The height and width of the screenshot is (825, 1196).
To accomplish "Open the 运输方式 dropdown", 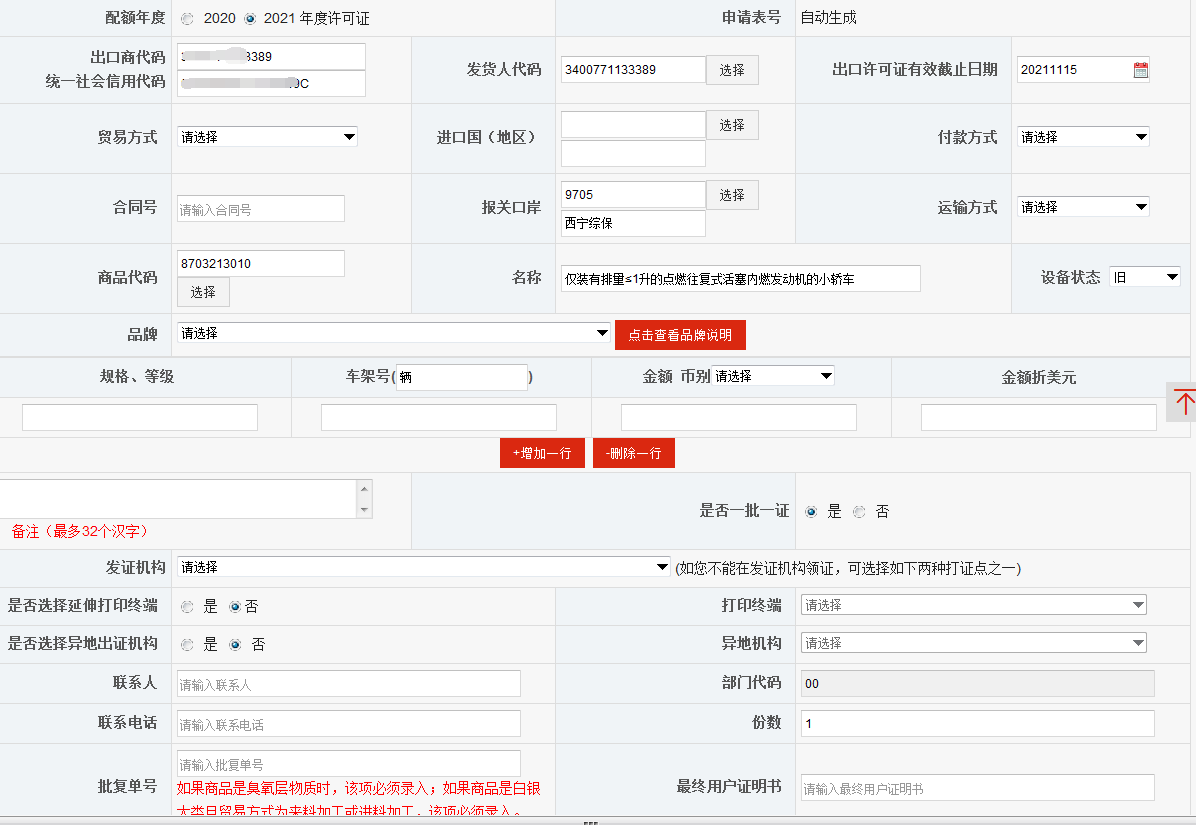I will pos(1083,206).
